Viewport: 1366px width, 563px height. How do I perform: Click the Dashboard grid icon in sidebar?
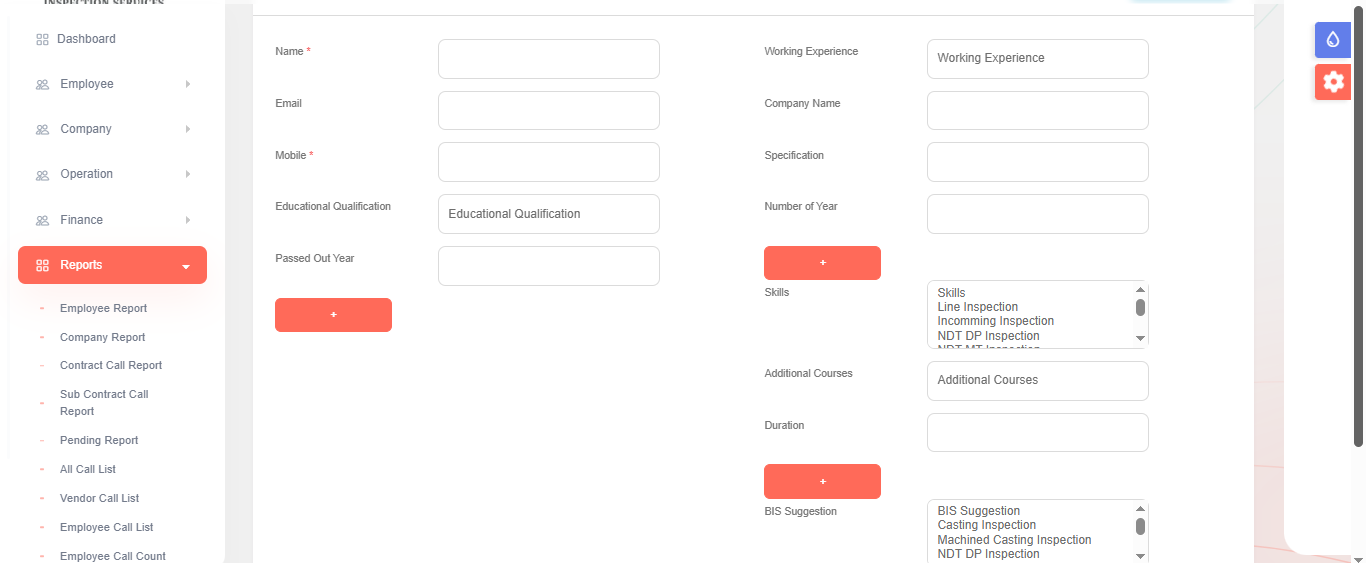[x=42, y=39]
